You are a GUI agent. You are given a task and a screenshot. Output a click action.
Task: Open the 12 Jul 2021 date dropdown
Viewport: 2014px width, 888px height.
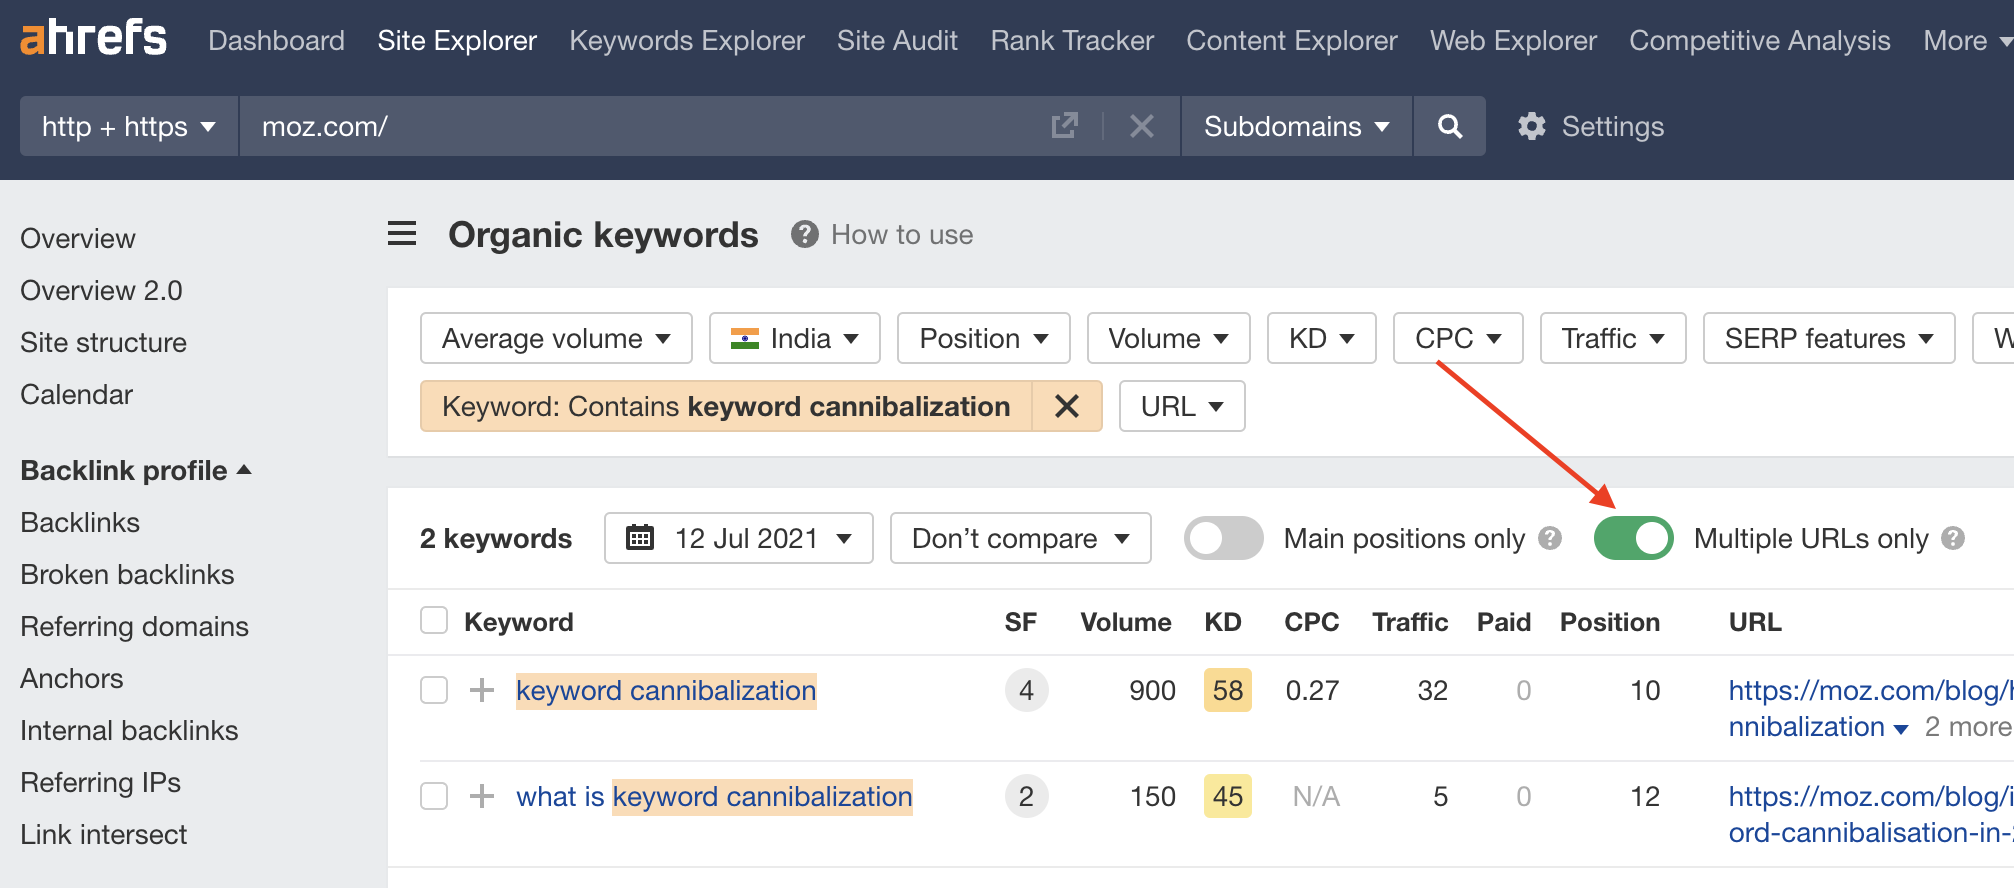(x=739, y=538)
